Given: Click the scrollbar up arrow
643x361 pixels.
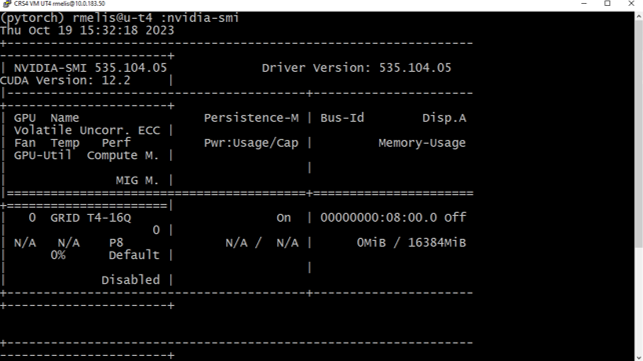Looking at the screenshot, I should (639, 16).
